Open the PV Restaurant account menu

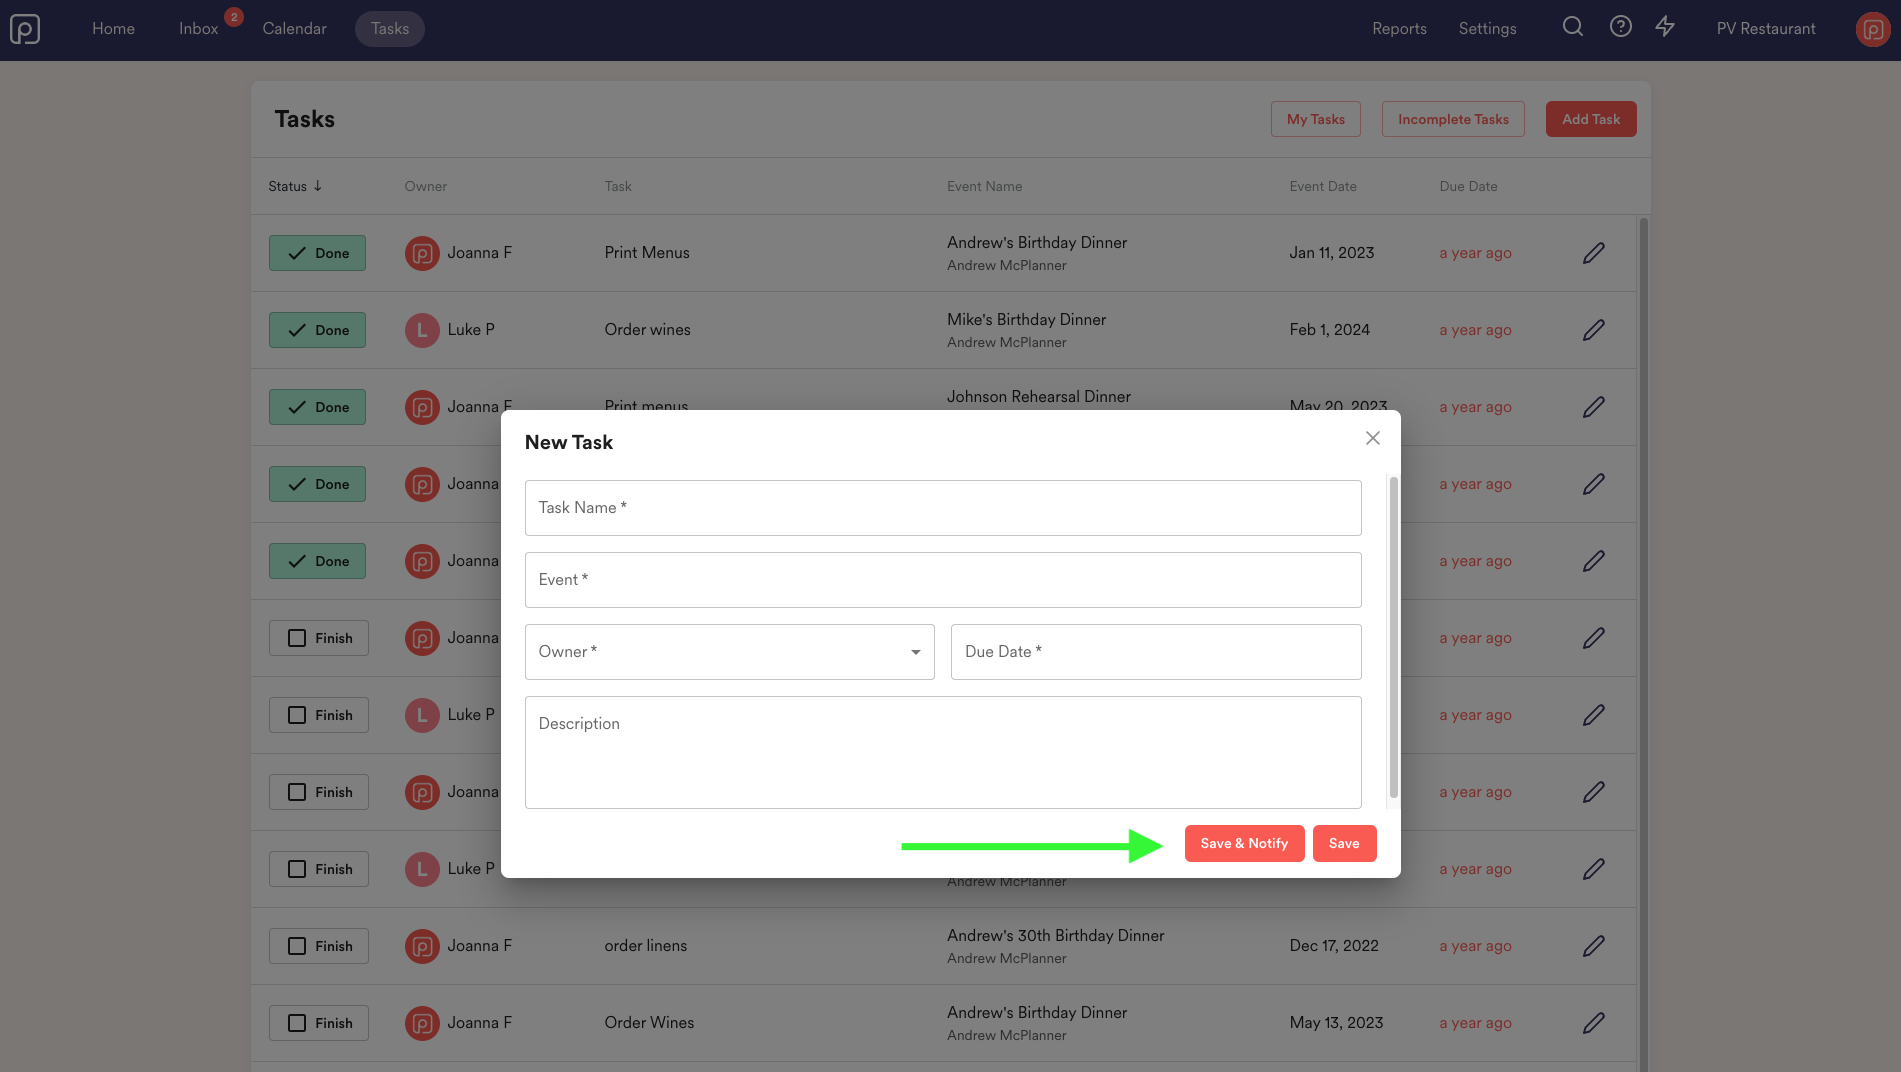(x=1766, y=29)
